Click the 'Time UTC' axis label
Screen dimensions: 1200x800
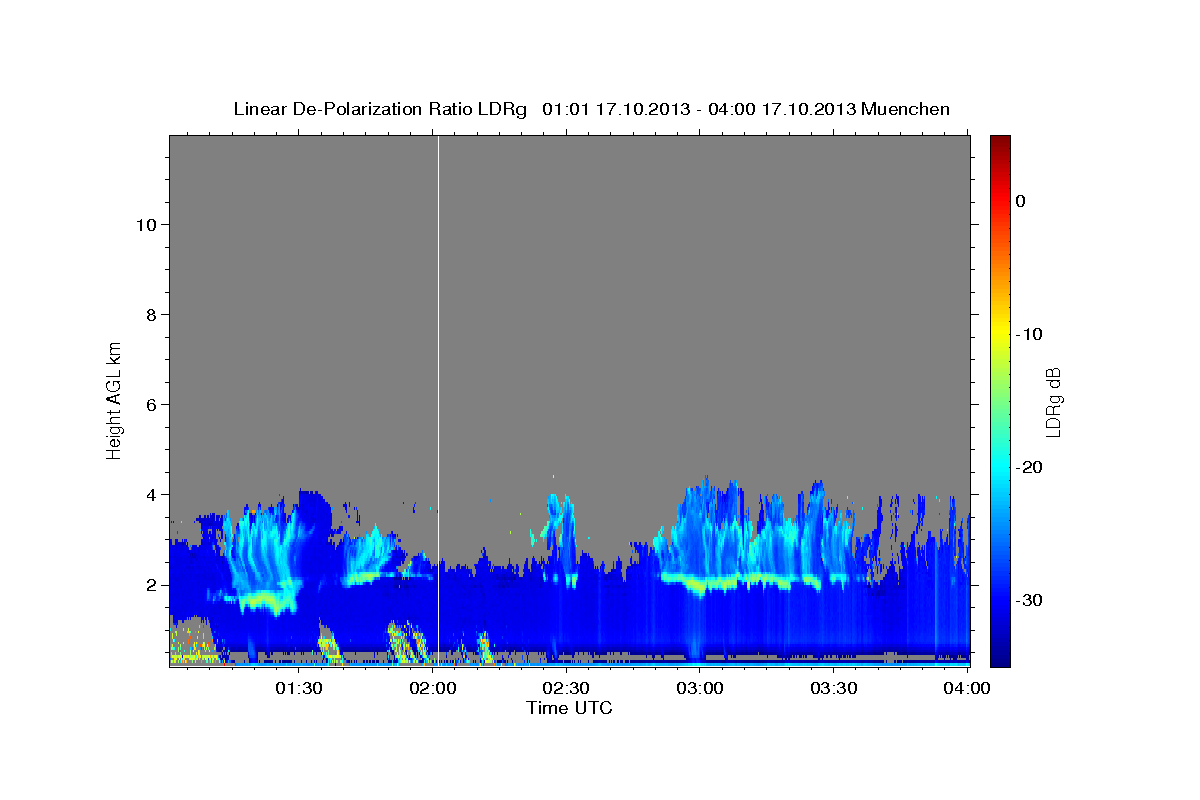click(569, 708)
